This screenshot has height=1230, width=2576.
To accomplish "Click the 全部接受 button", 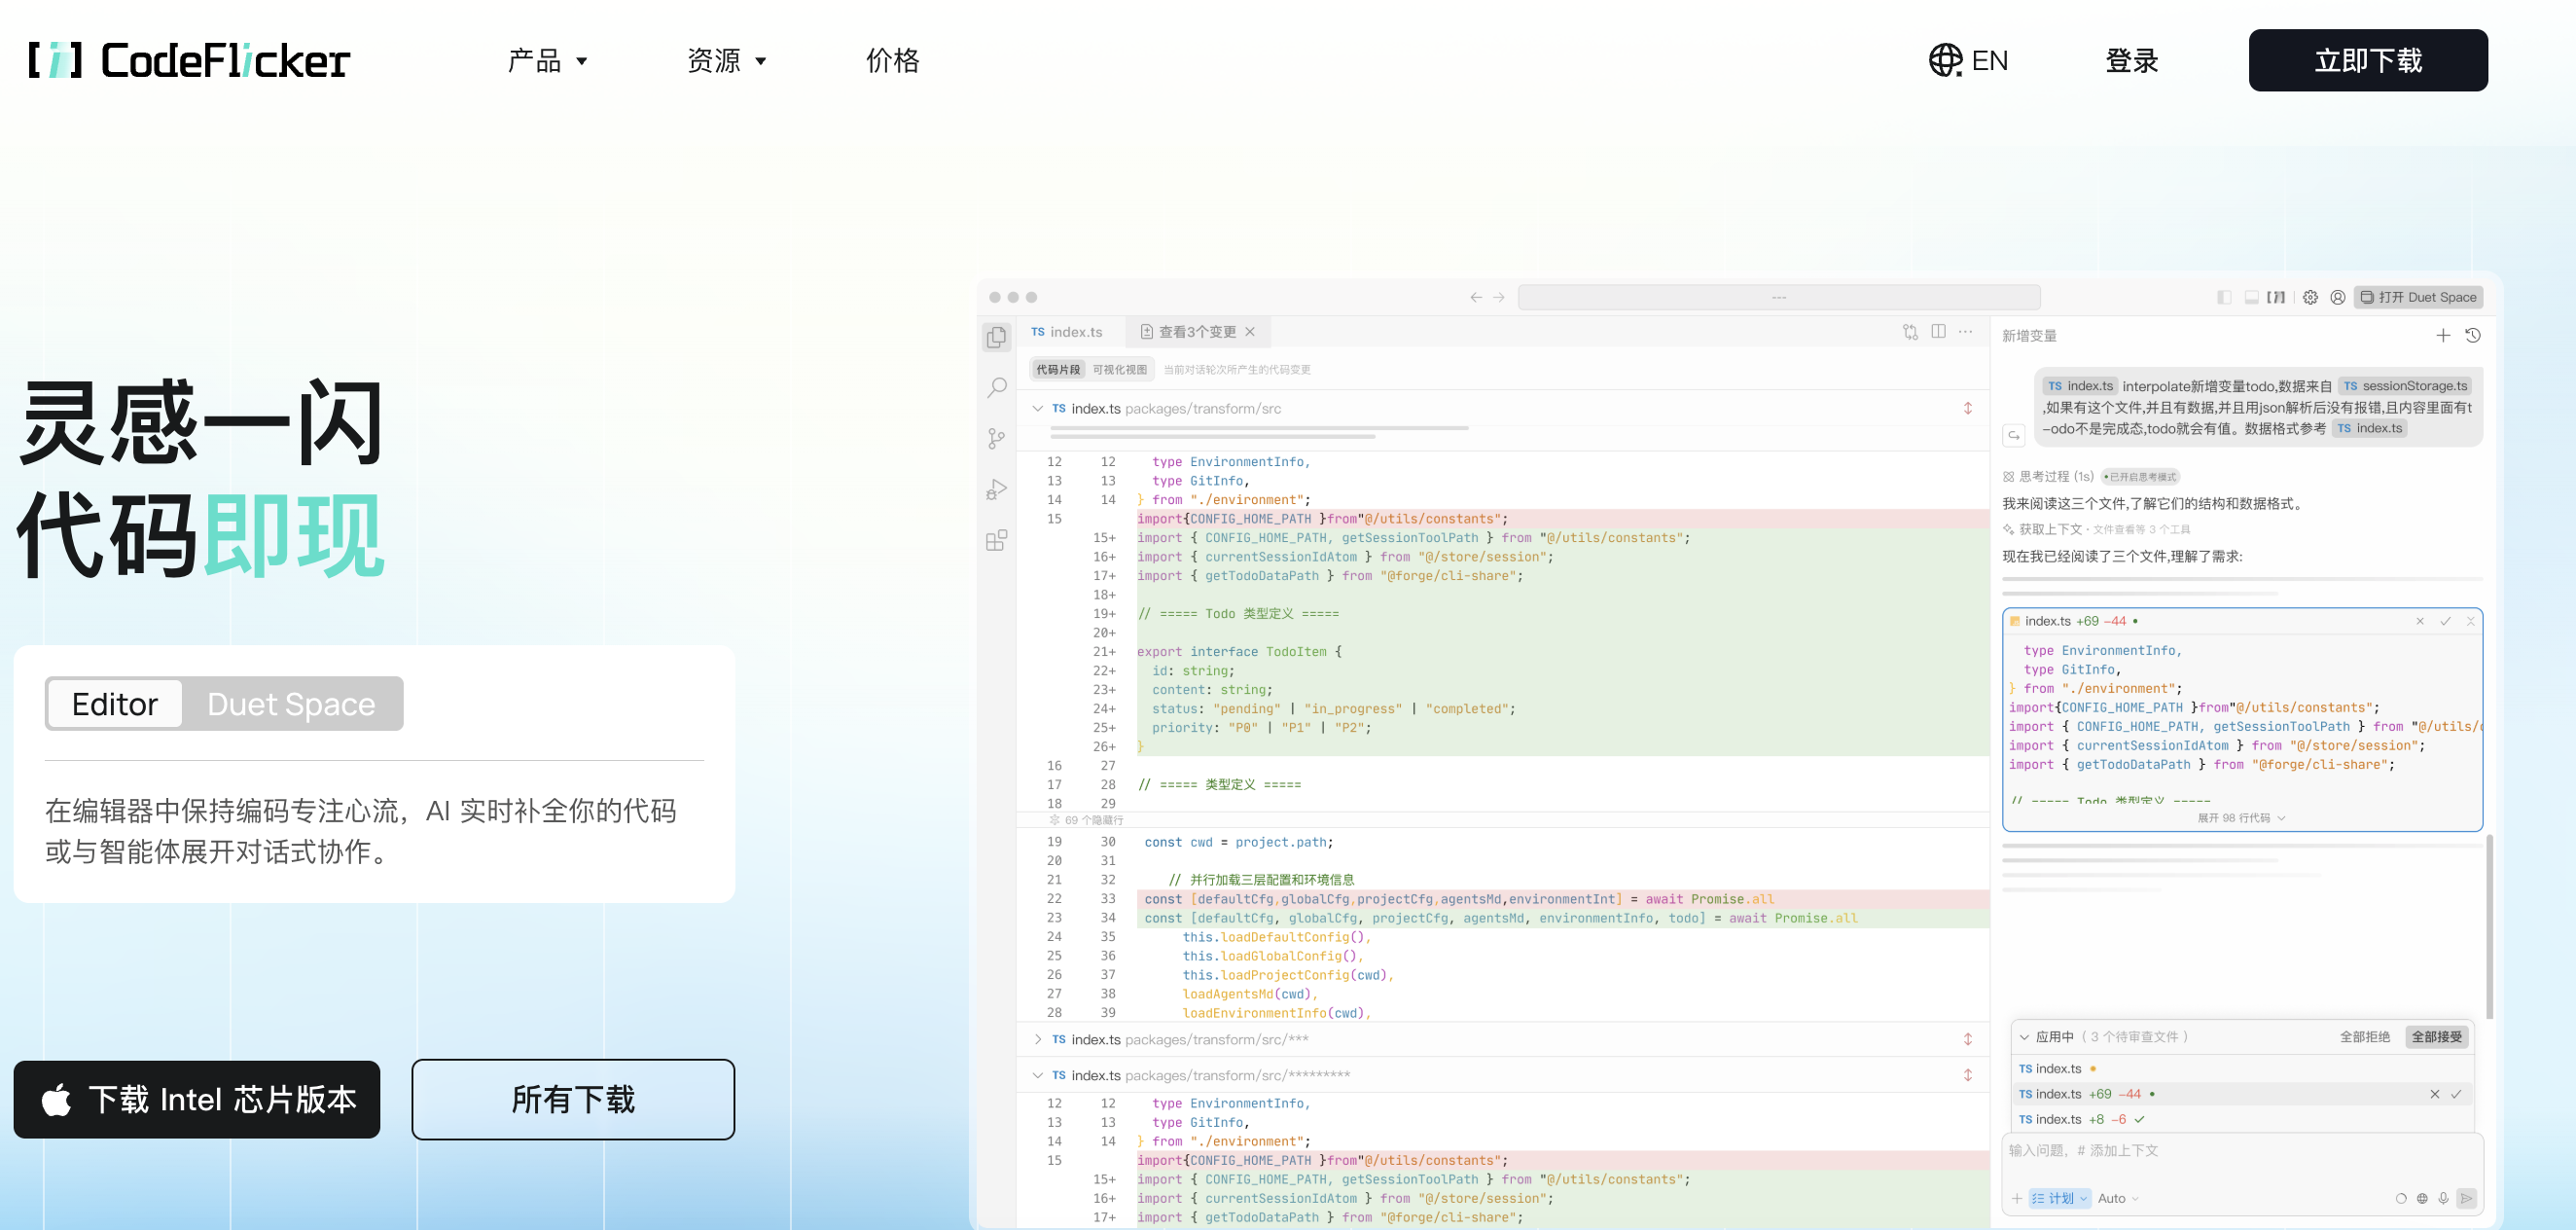I will (2437, 1037).
